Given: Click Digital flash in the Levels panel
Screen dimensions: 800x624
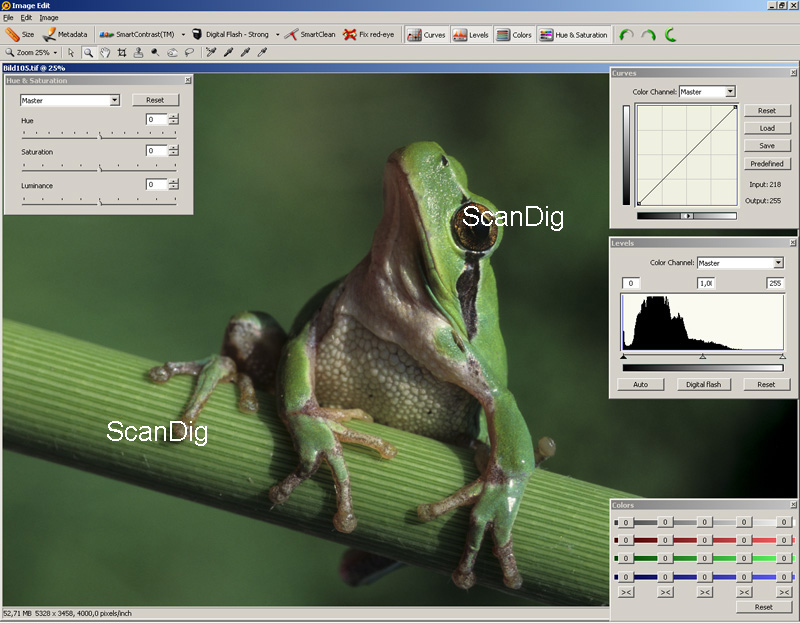Looking at the screenshot, I should click(703, 384).
